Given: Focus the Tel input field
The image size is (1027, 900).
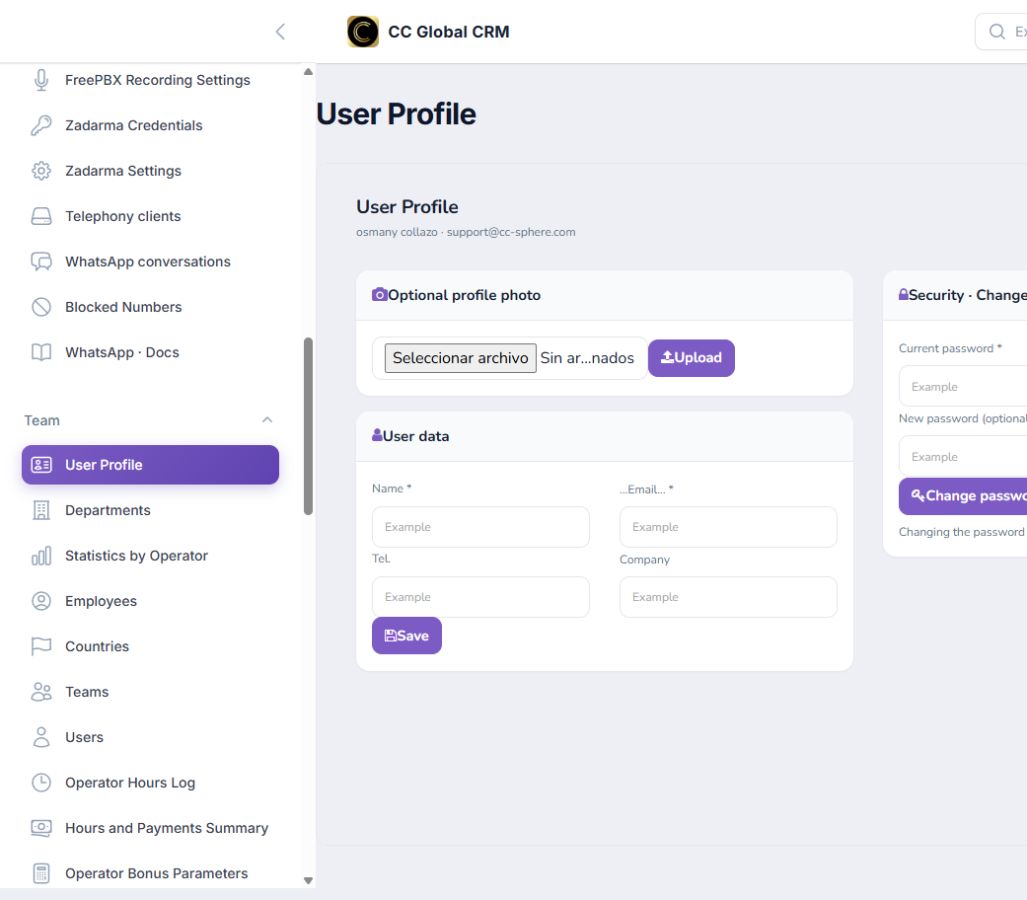Looking at the screenshot, I should pyautogui.click(x=481, y=597).
